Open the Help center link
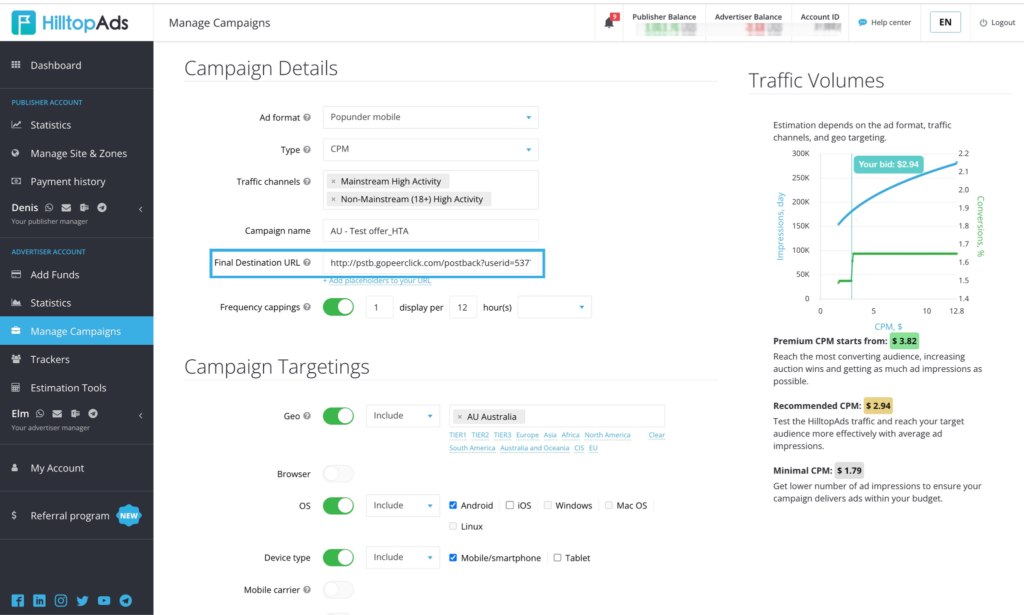The height and width of the screenshot is (615, 1024). [884, 22]
